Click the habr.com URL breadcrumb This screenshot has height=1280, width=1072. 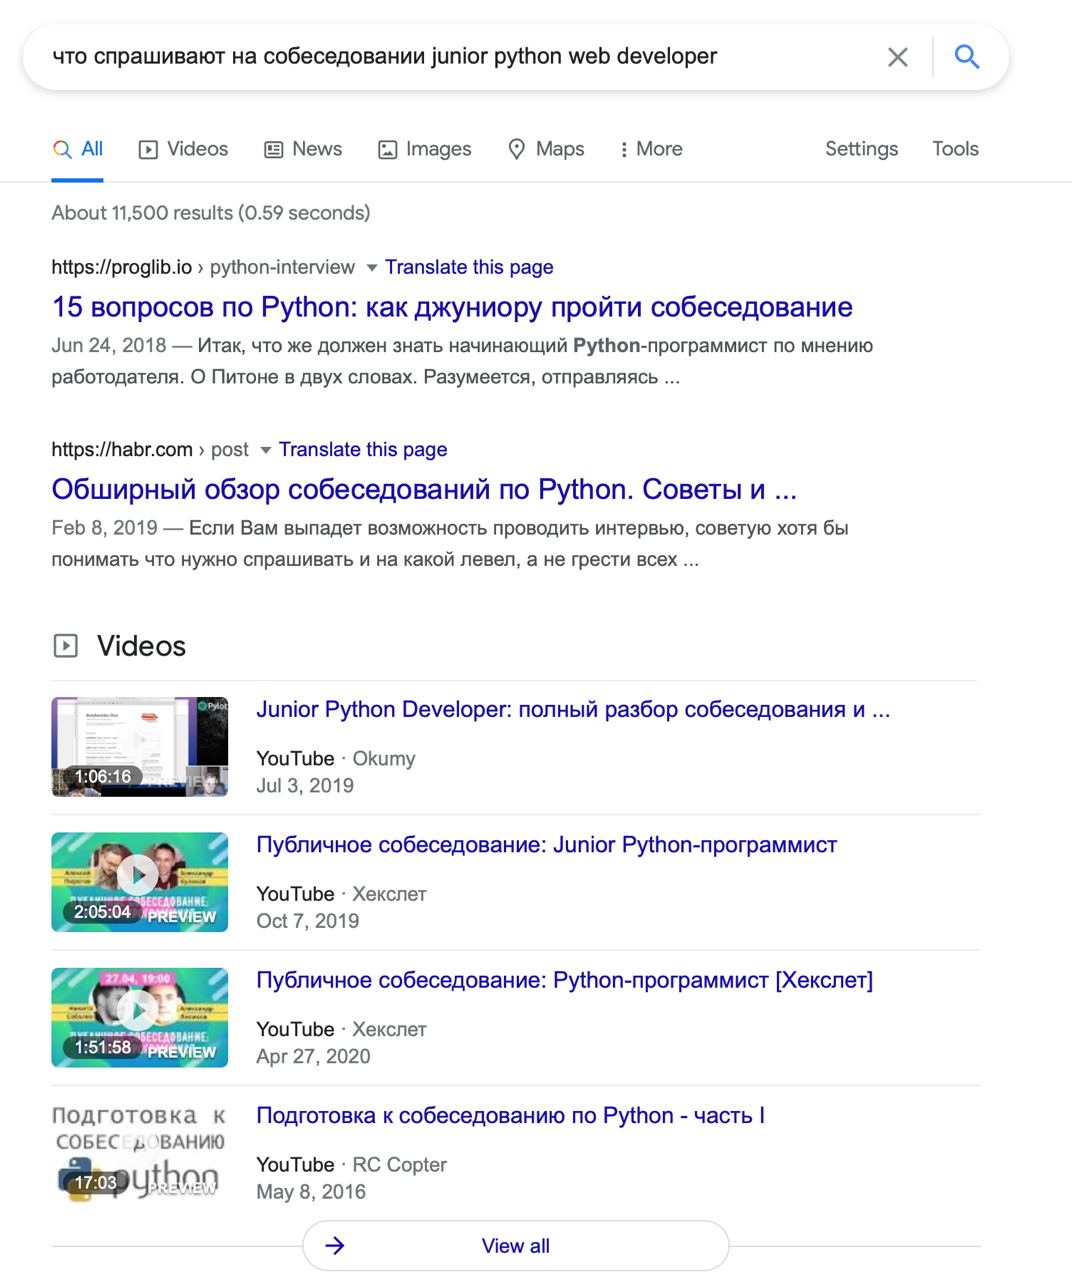click(150, 449)
